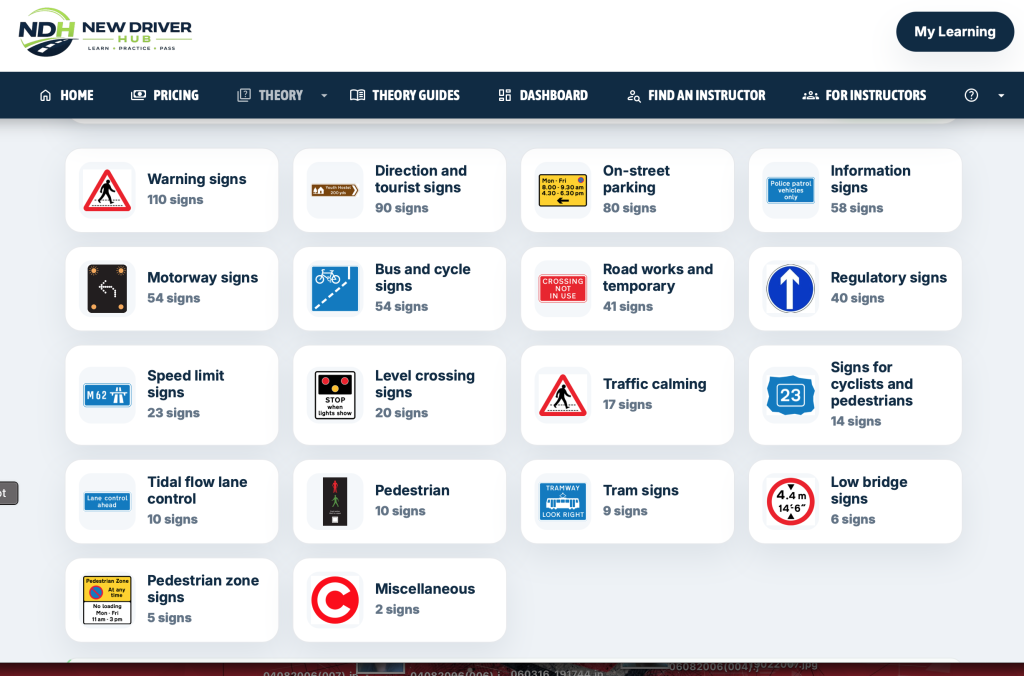
Task: Click the 4.4 m height limit sign icon
Action: [x=791, y=502]
